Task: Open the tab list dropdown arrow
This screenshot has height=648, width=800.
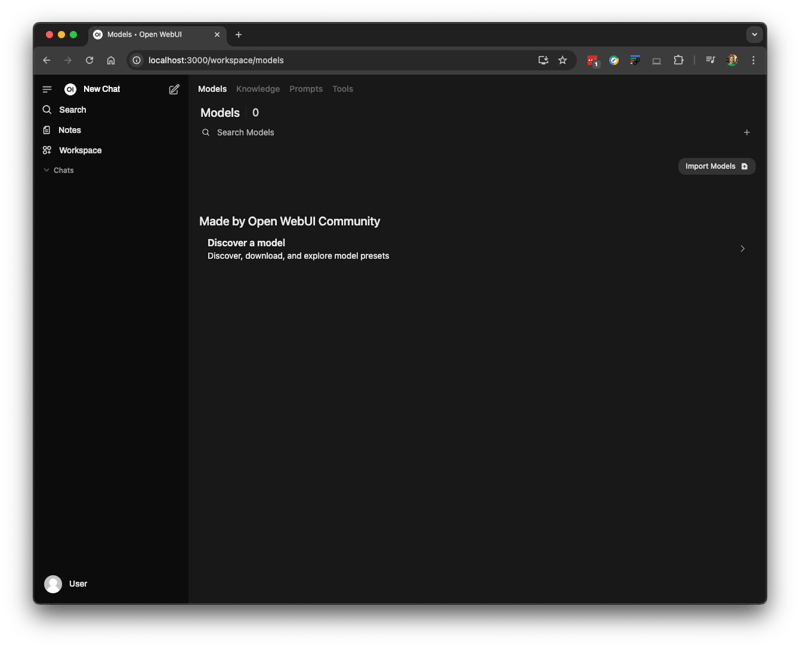Action: click(x=754, y=34)
